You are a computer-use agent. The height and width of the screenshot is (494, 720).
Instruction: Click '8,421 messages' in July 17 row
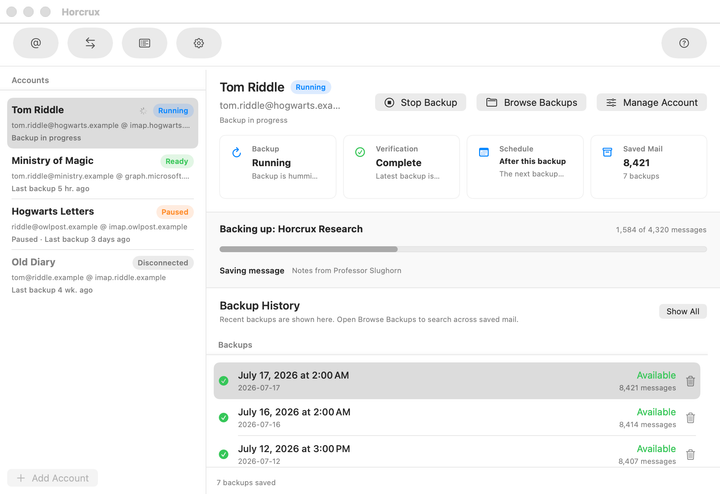647,388
